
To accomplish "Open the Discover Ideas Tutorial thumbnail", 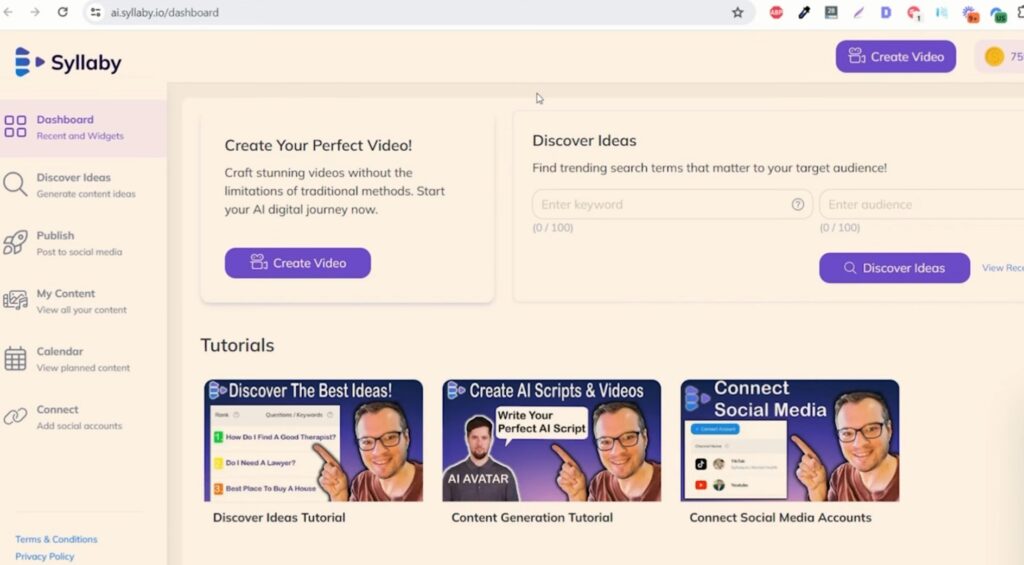I will (x=313, y=441).
